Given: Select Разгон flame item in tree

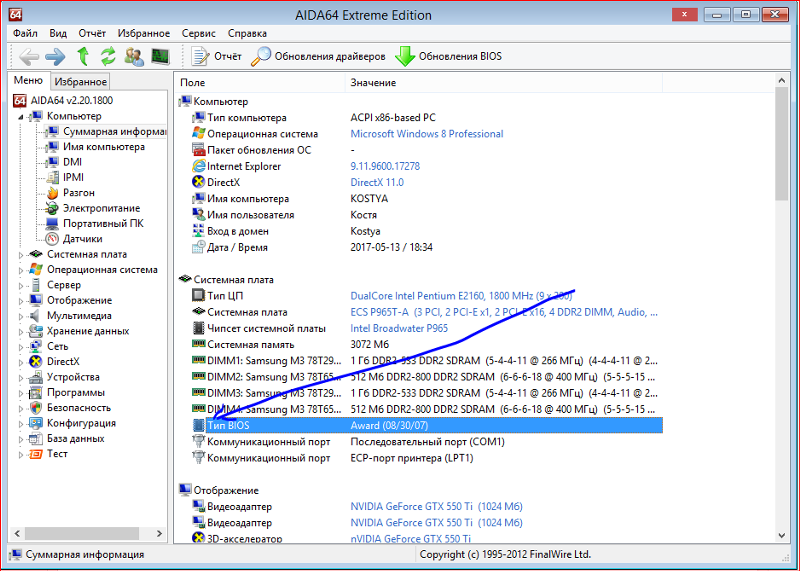Looking at the screenshot, I should (78, 192).
